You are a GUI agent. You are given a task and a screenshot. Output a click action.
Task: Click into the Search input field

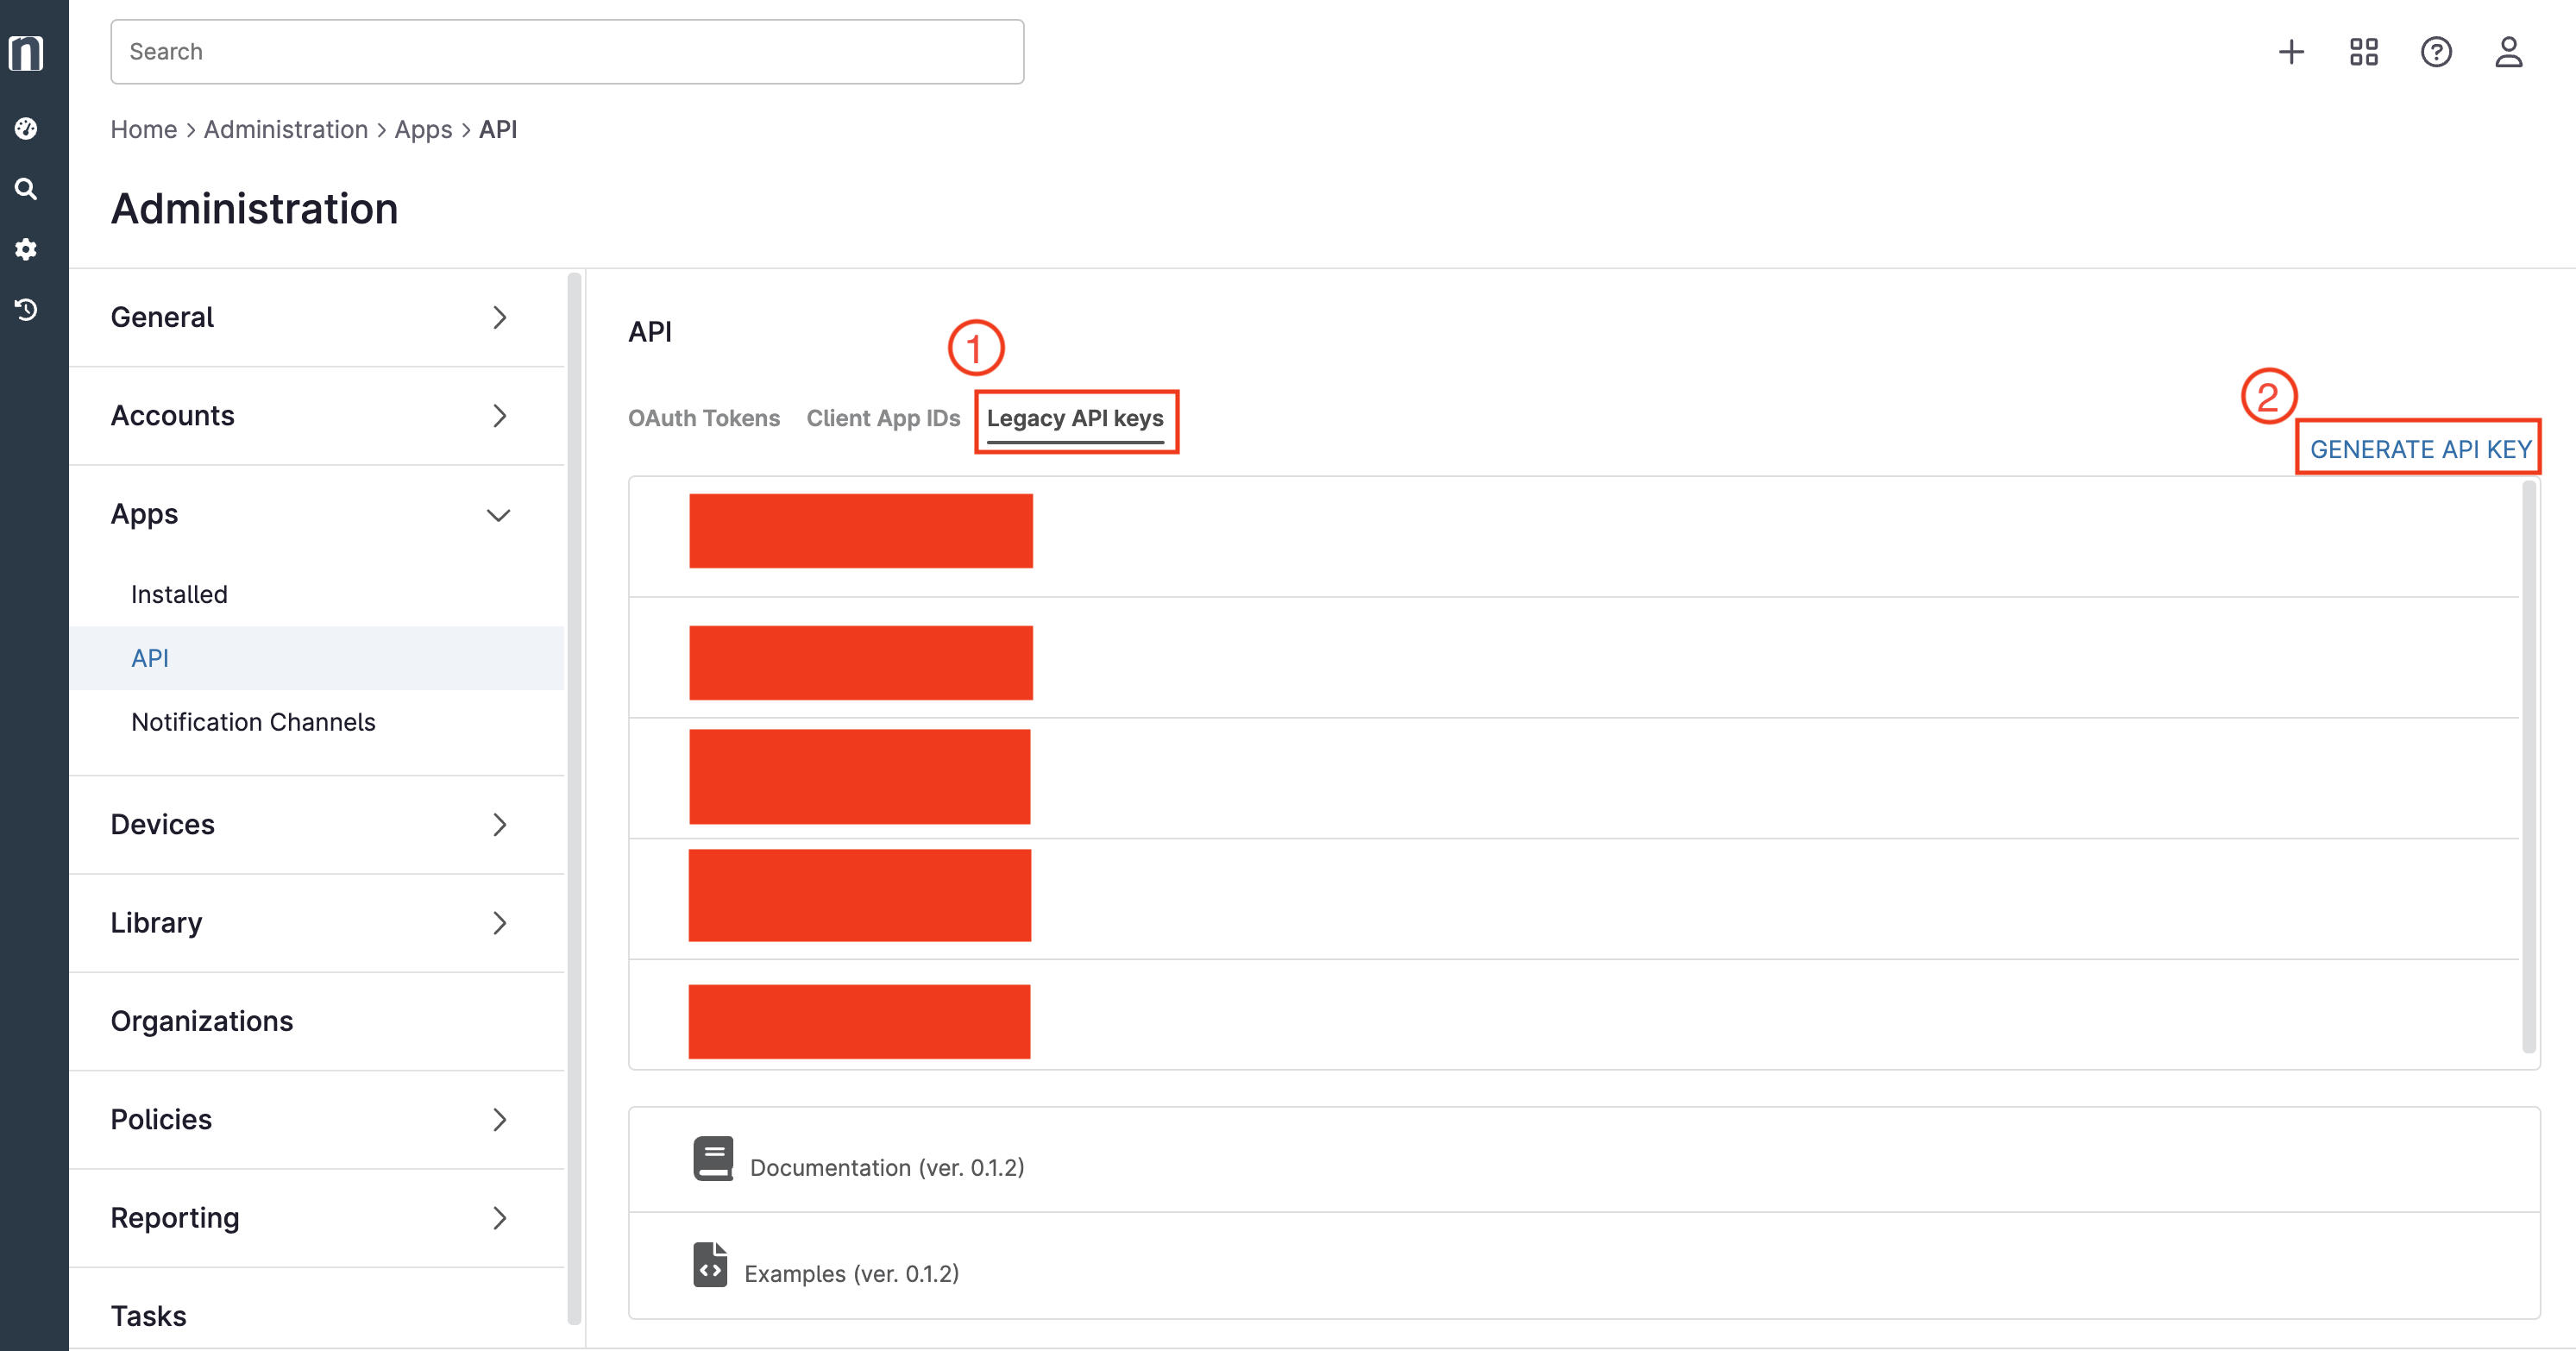[567, 52]
